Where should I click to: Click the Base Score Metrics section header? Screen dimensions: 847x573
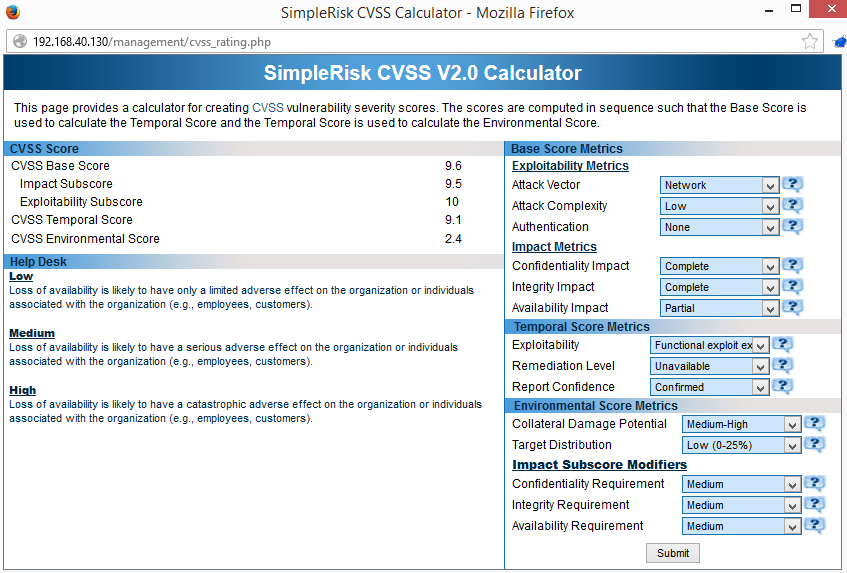(673, 149)
